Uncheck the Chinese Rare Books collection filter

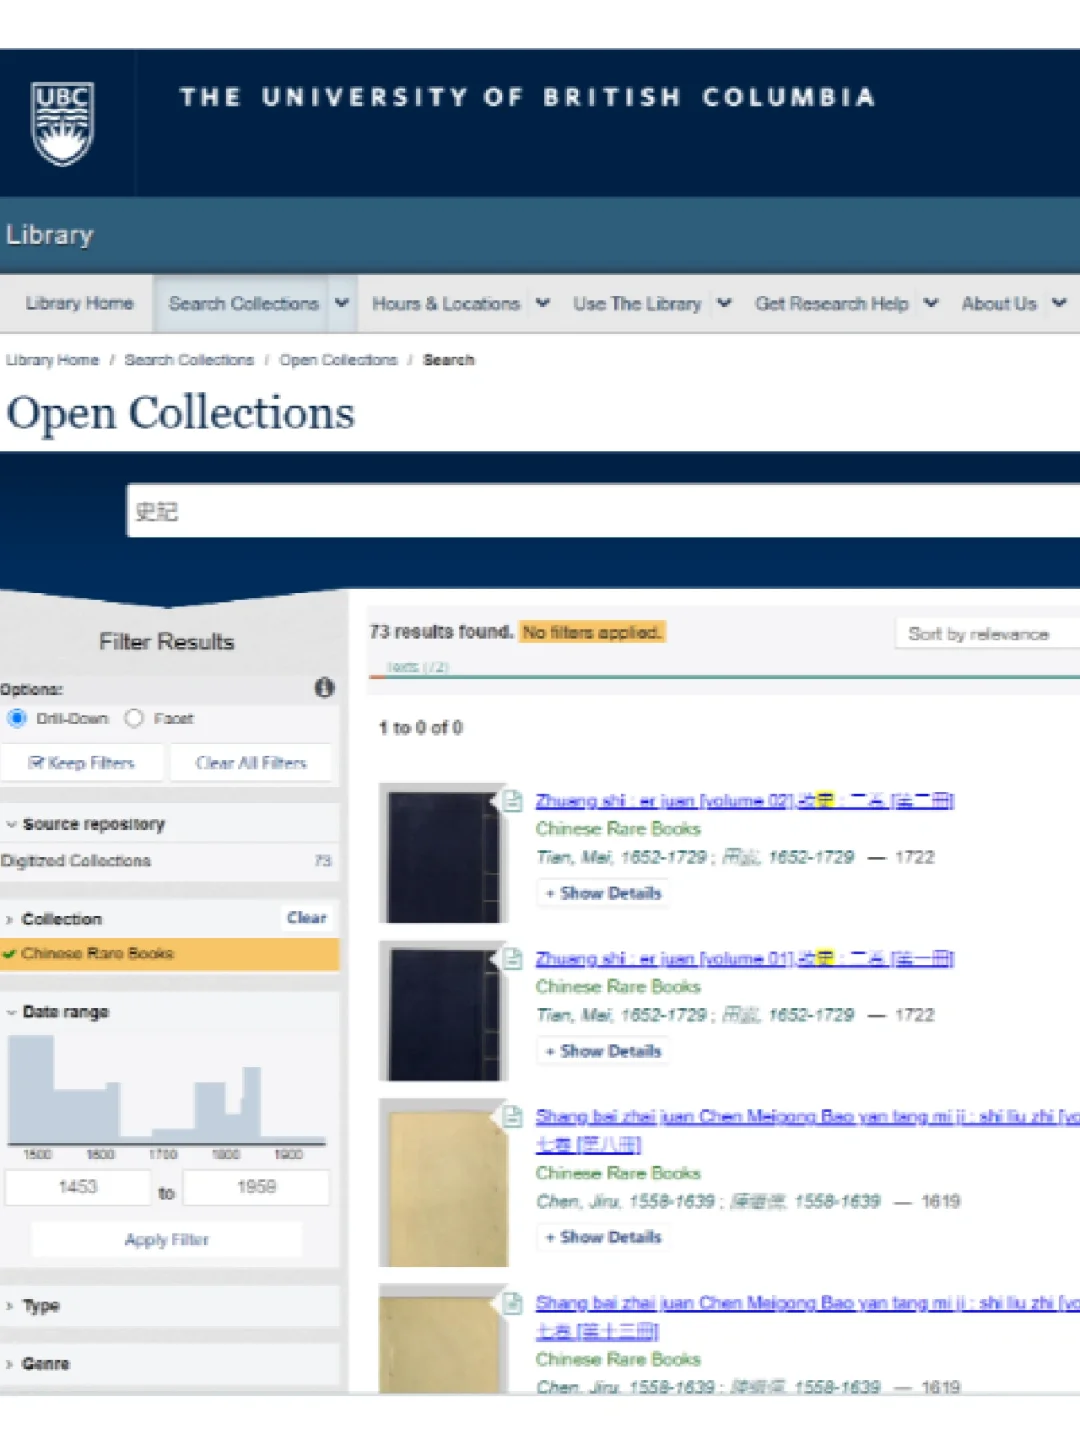[x=170, y=954]
